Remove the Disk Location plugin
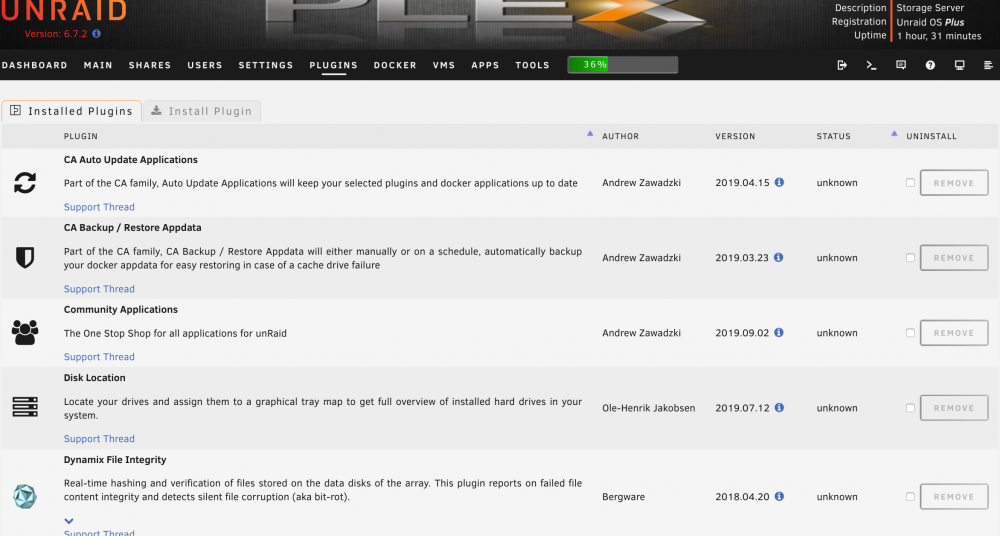Viewport: 1000px width, 536px height. pyautogui.click(x=953, y=408)
